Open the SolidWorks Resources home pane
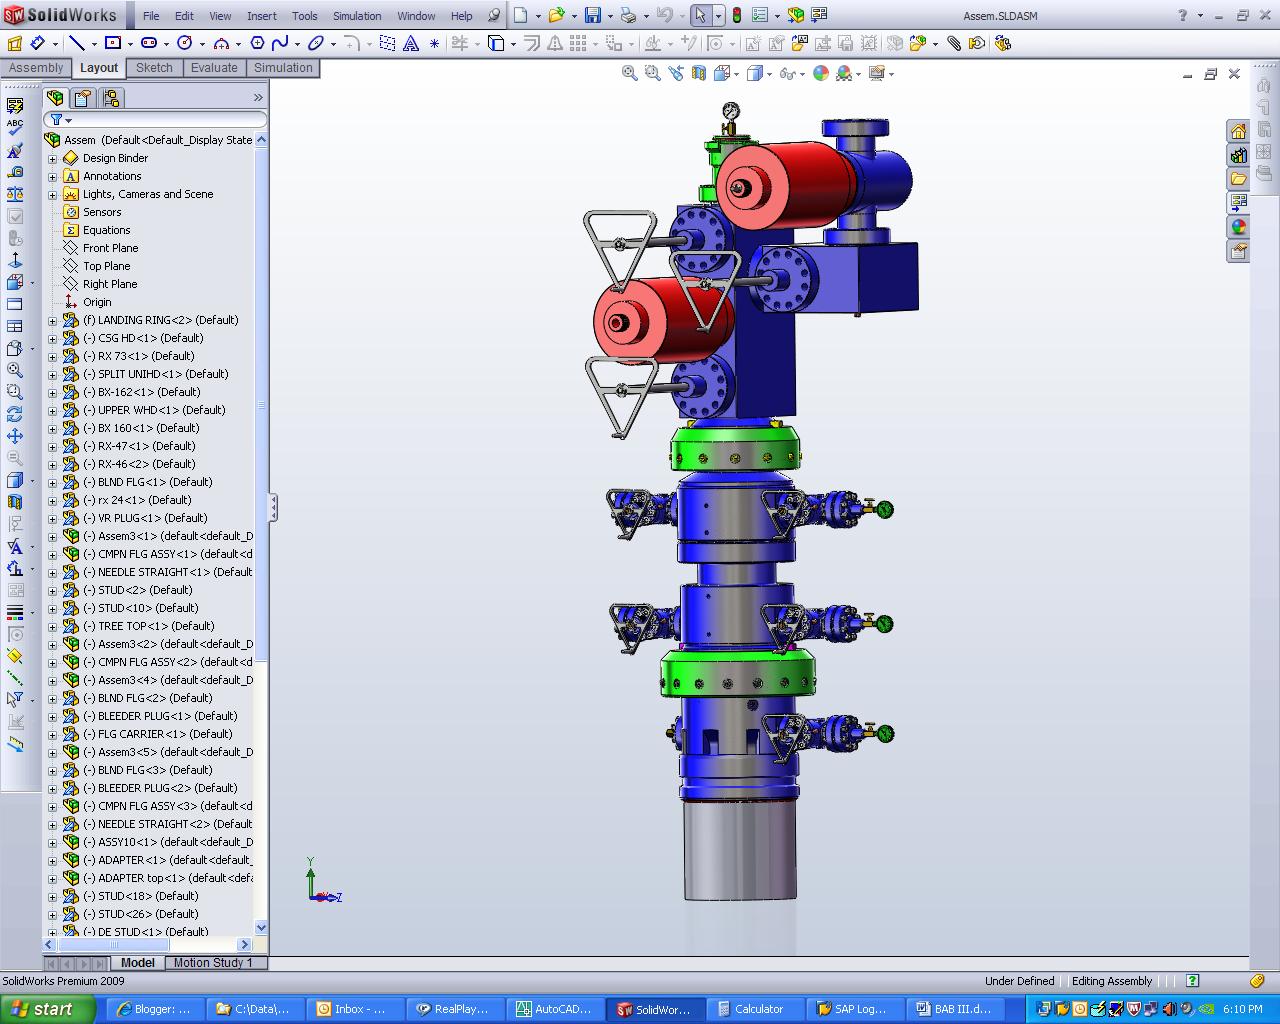 tap(1238, 131)
